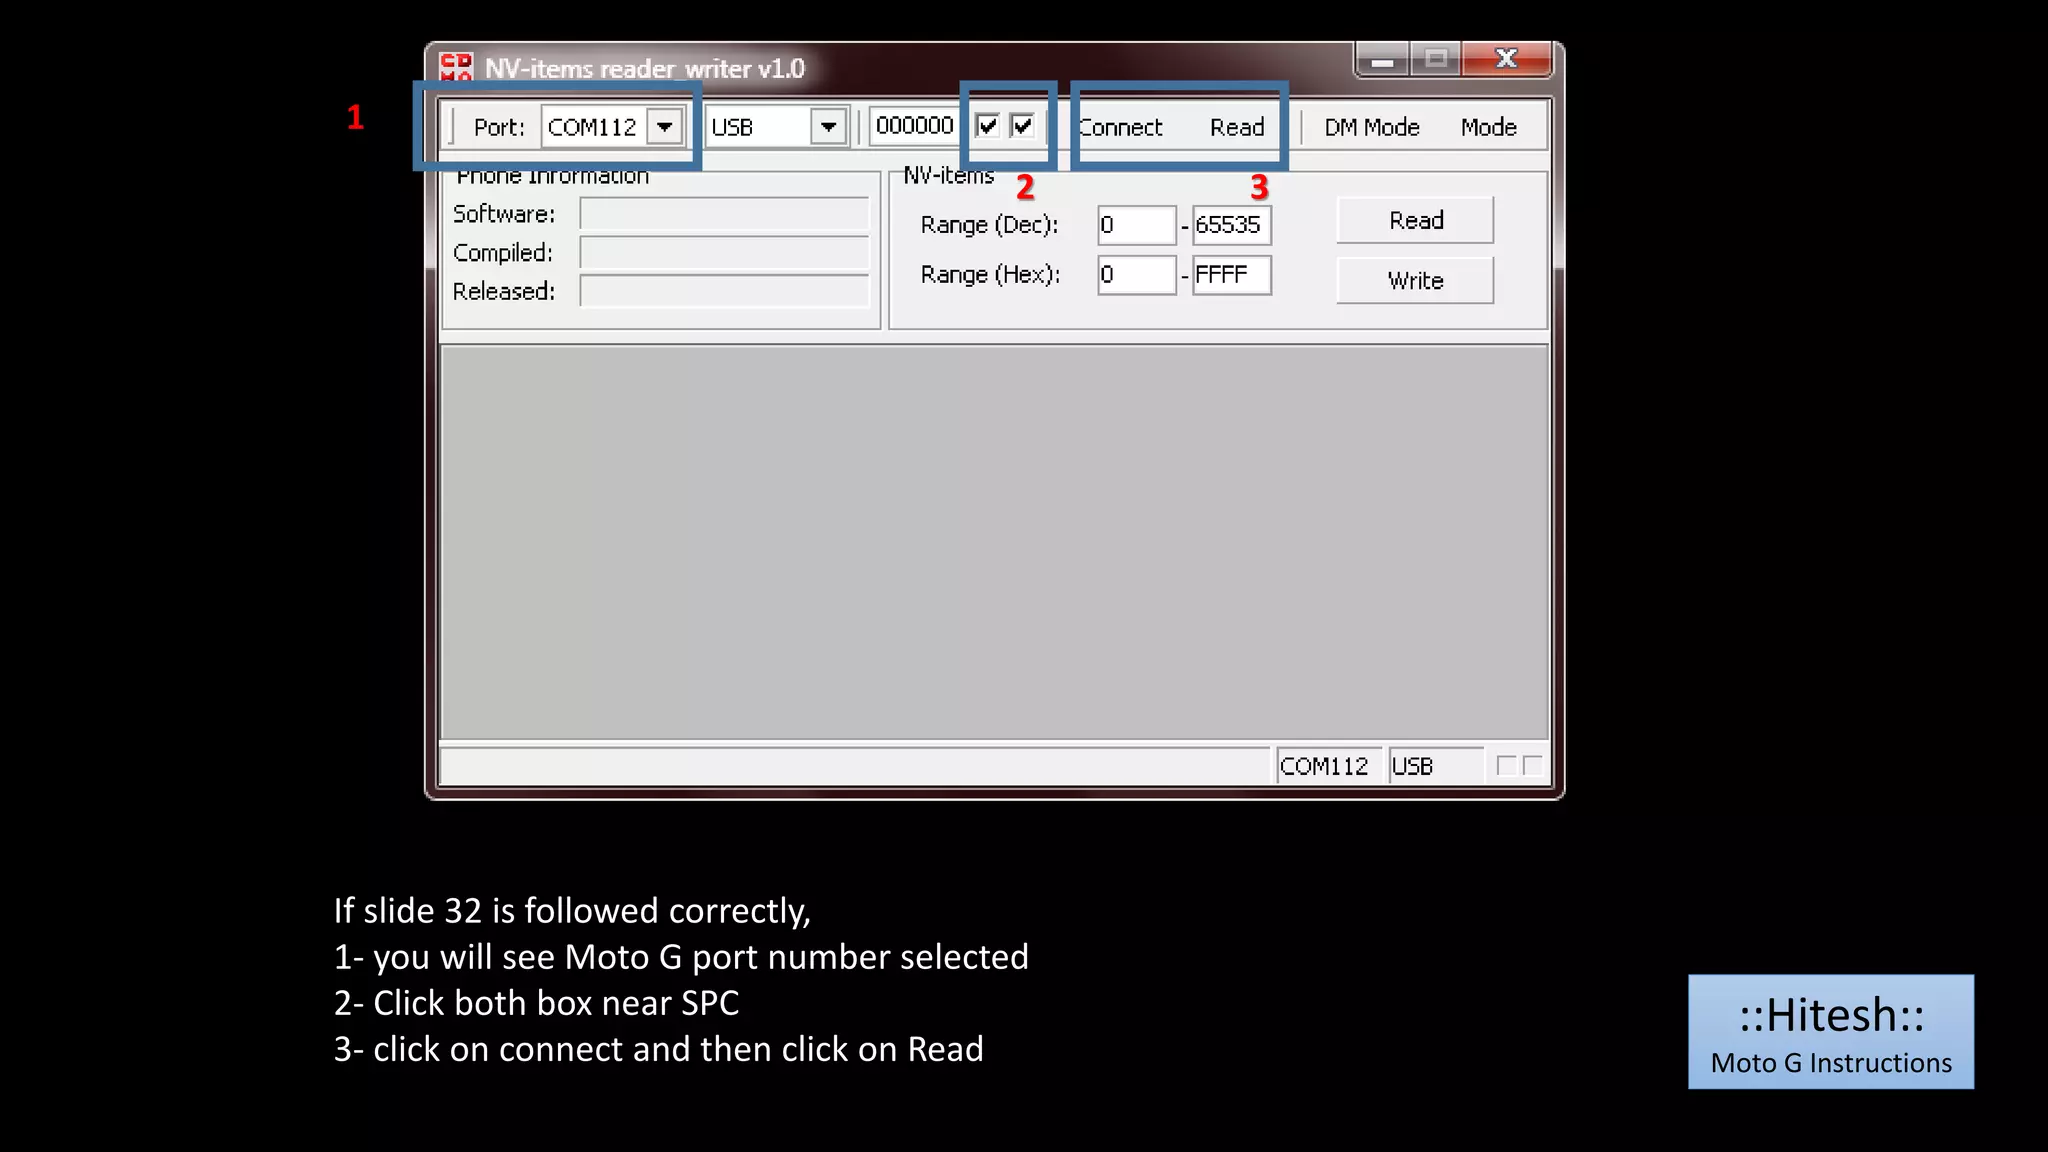Select DM Mode in the toolbar

click(1372, 127)
